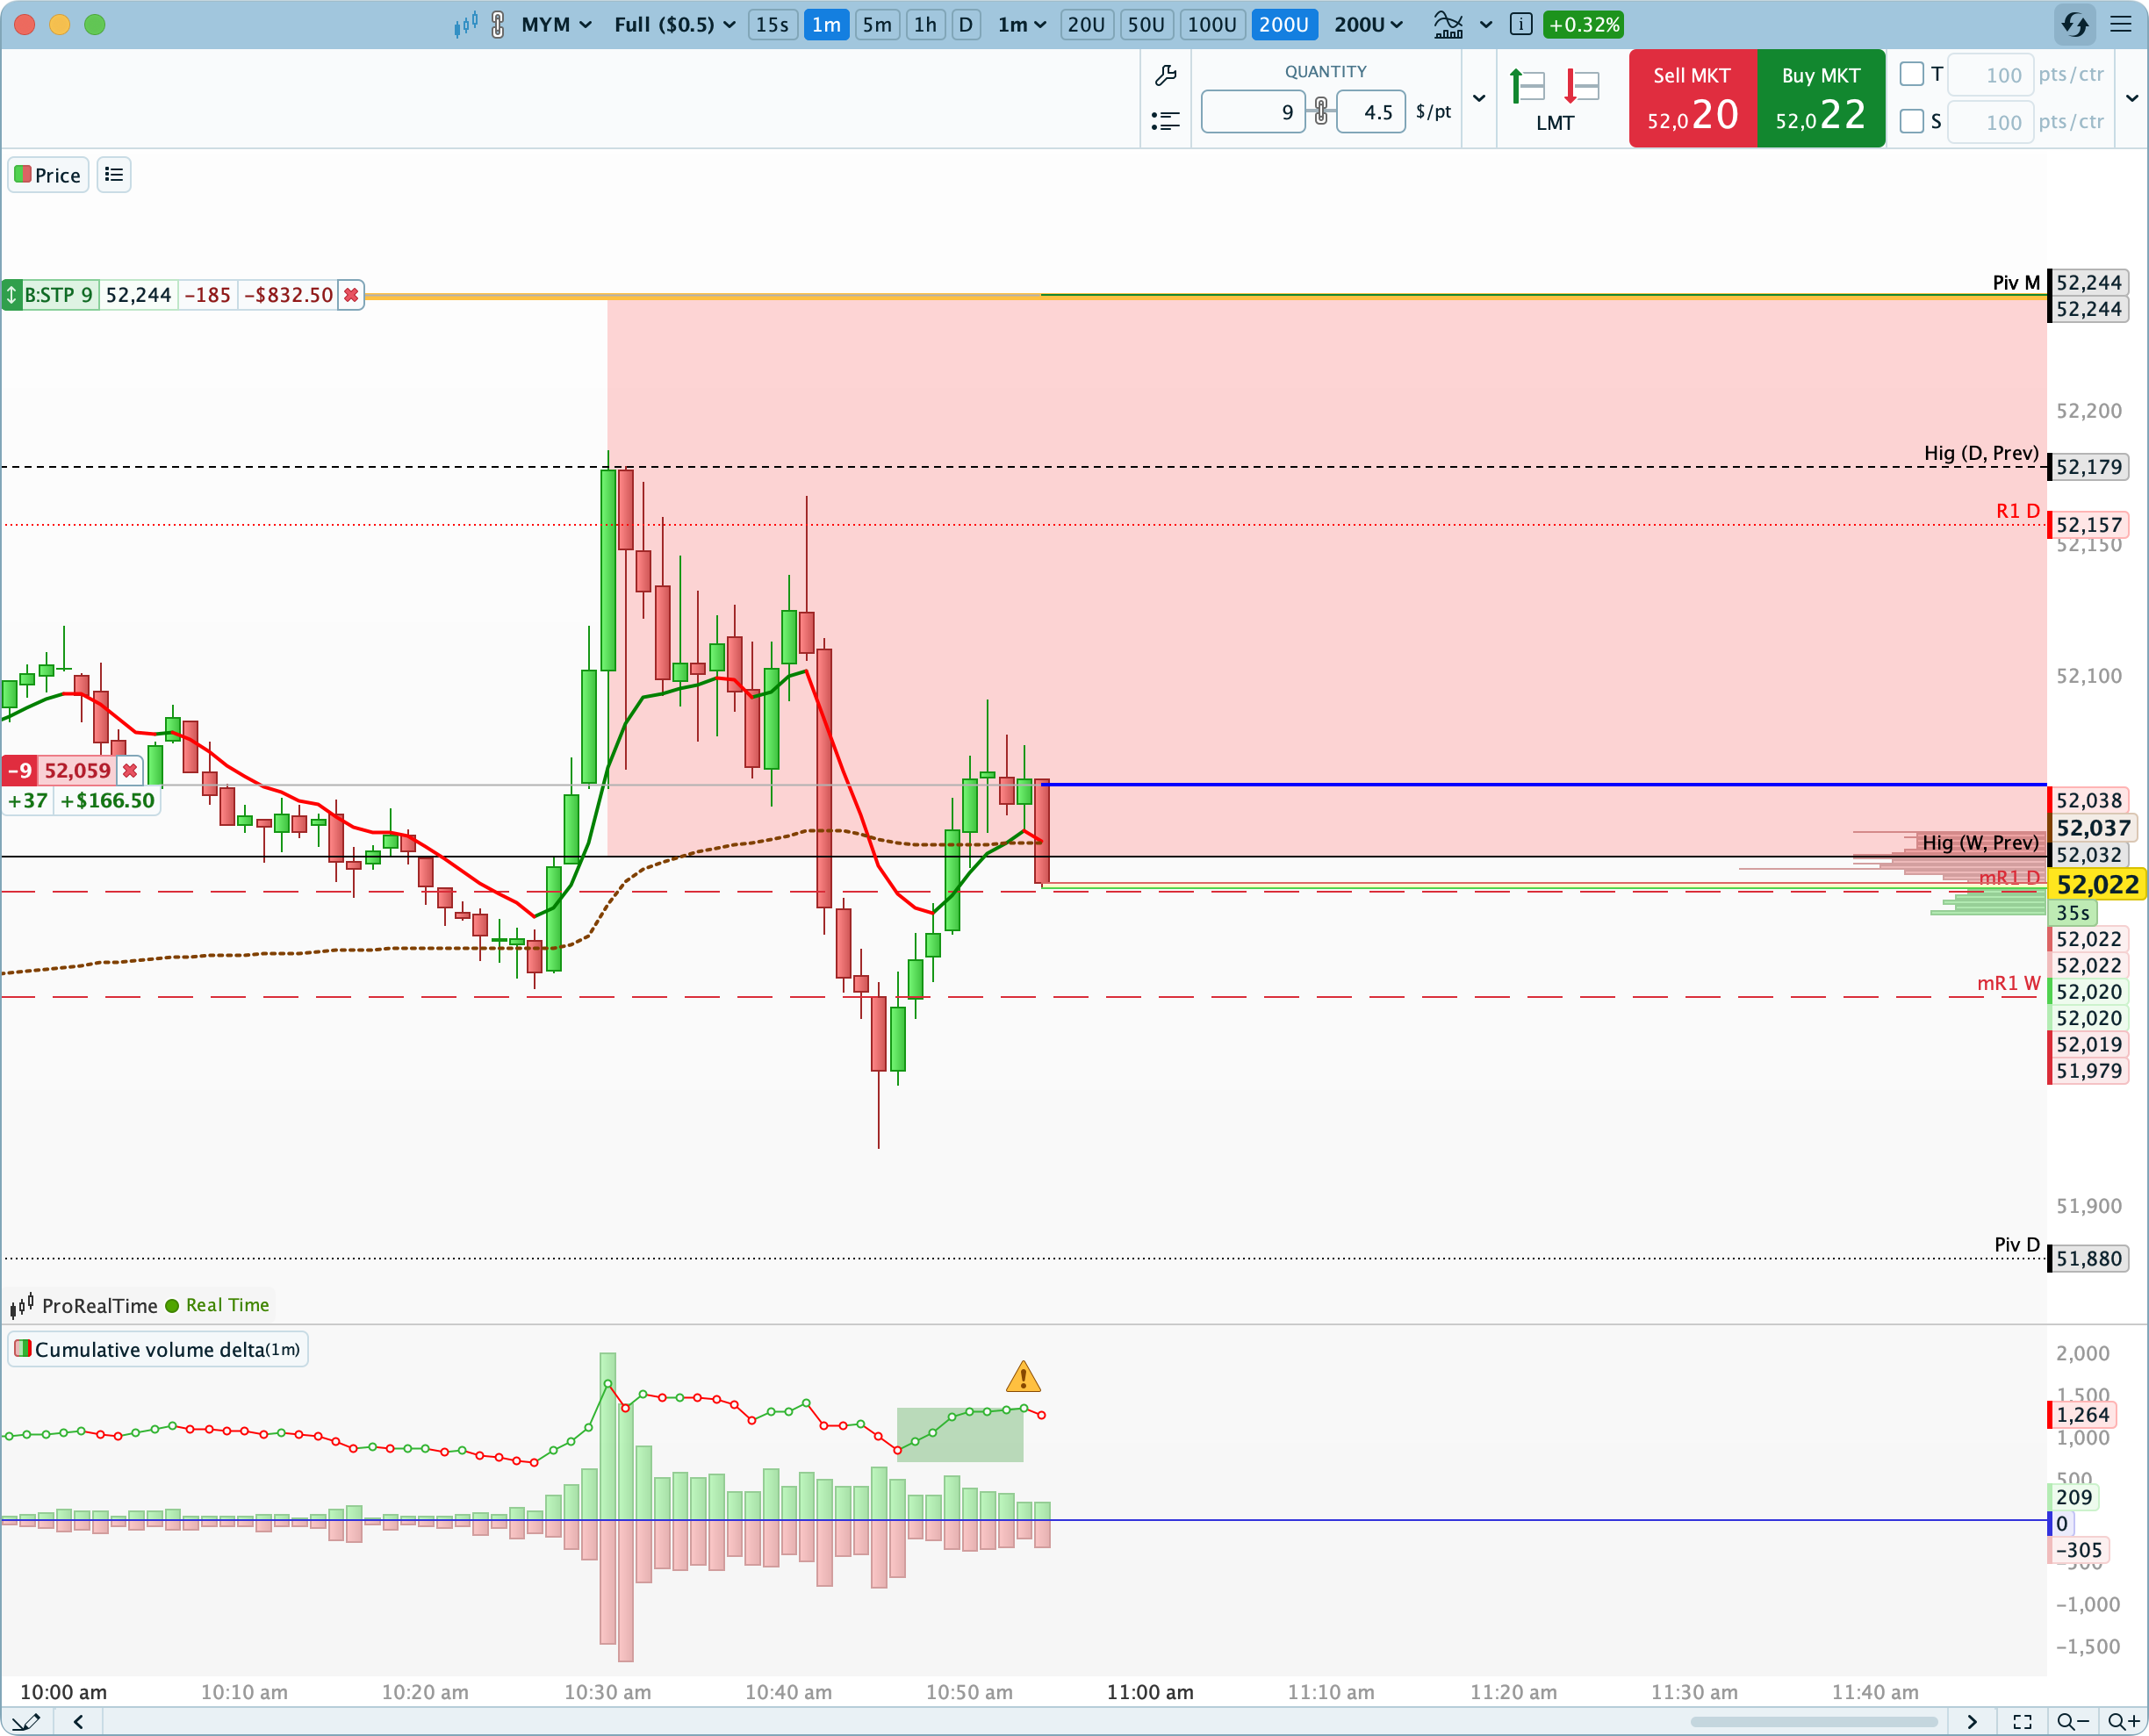Select the 100U history preset

tap(1212, 24)
